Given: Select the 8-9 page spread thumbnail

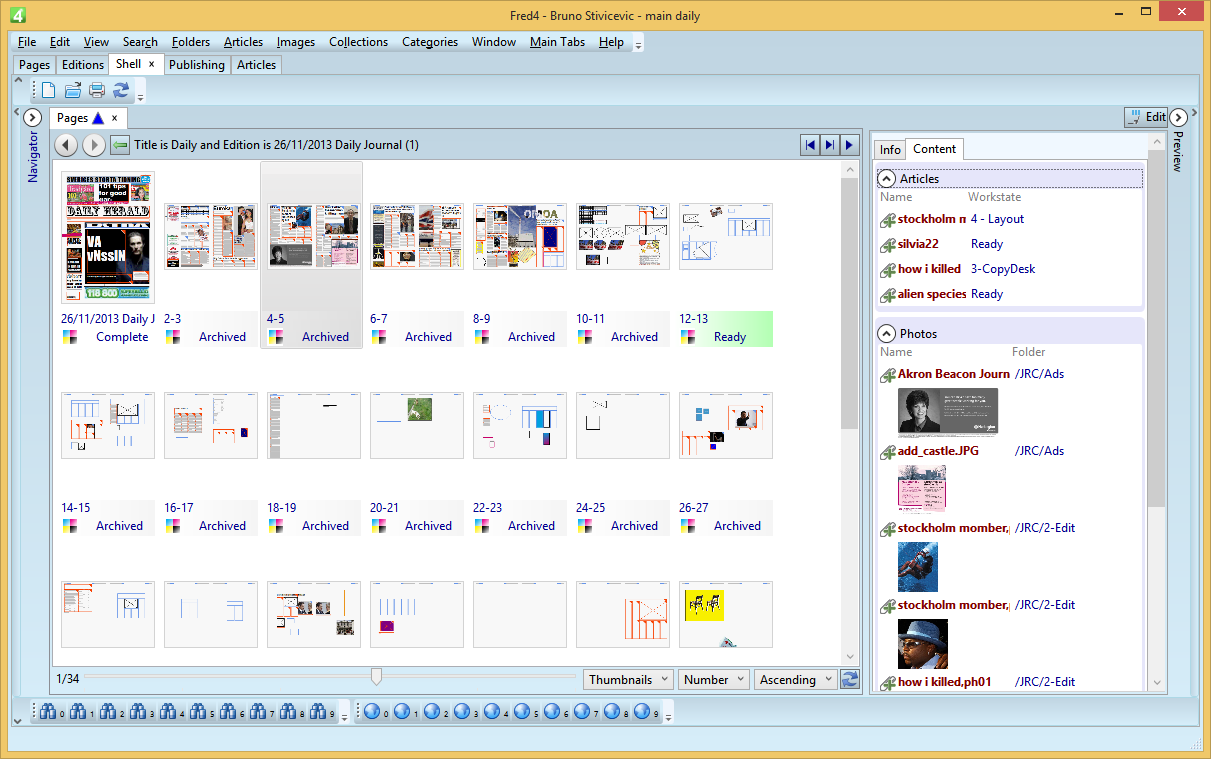Looking at the screenshot, I should 520,236.
